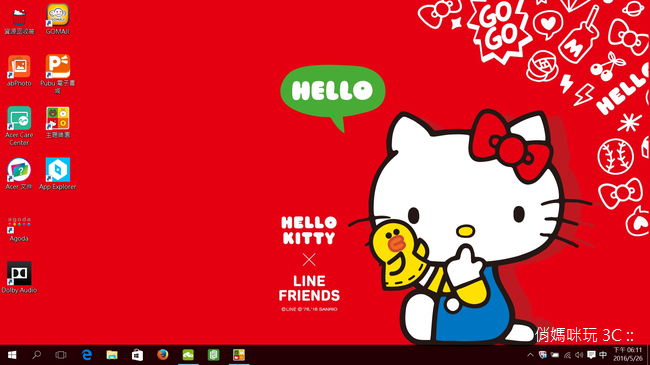Select the App Explorer desktop shortcut

(58, 174)
